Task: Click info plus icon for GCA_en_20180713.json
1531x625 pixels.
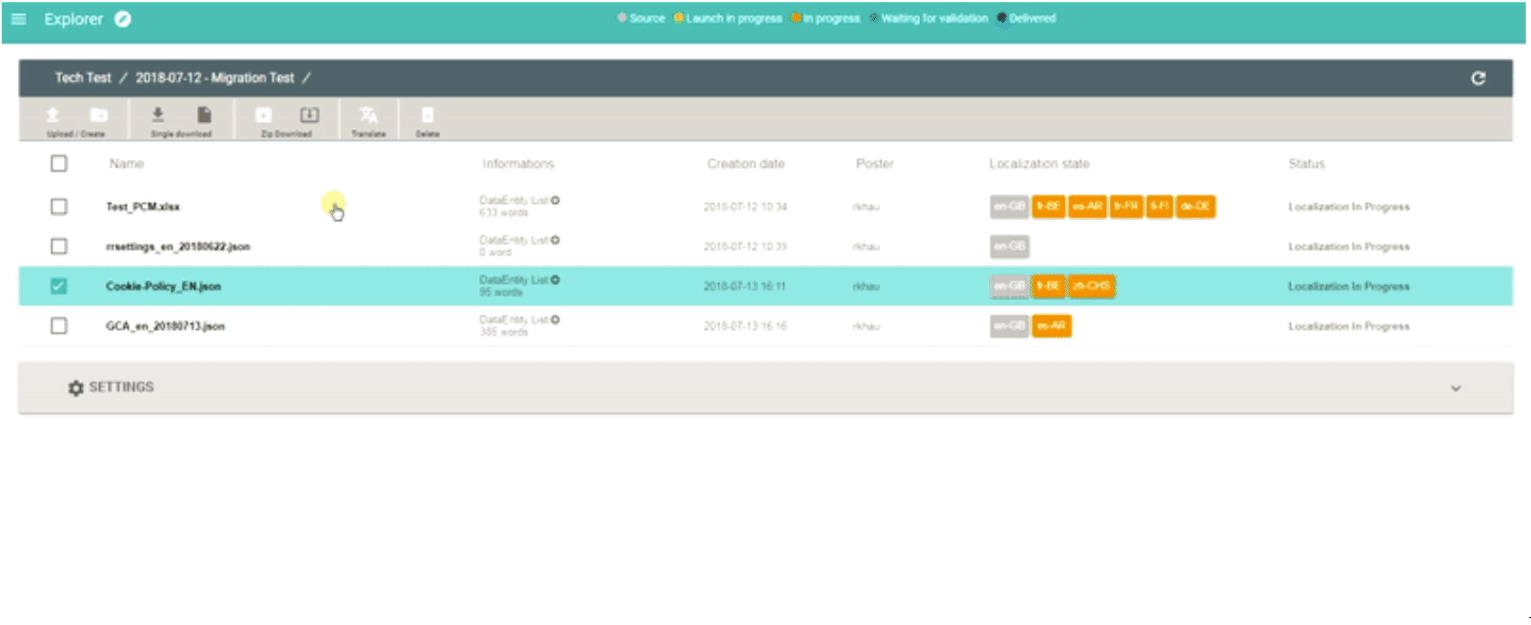Action: 555,320
